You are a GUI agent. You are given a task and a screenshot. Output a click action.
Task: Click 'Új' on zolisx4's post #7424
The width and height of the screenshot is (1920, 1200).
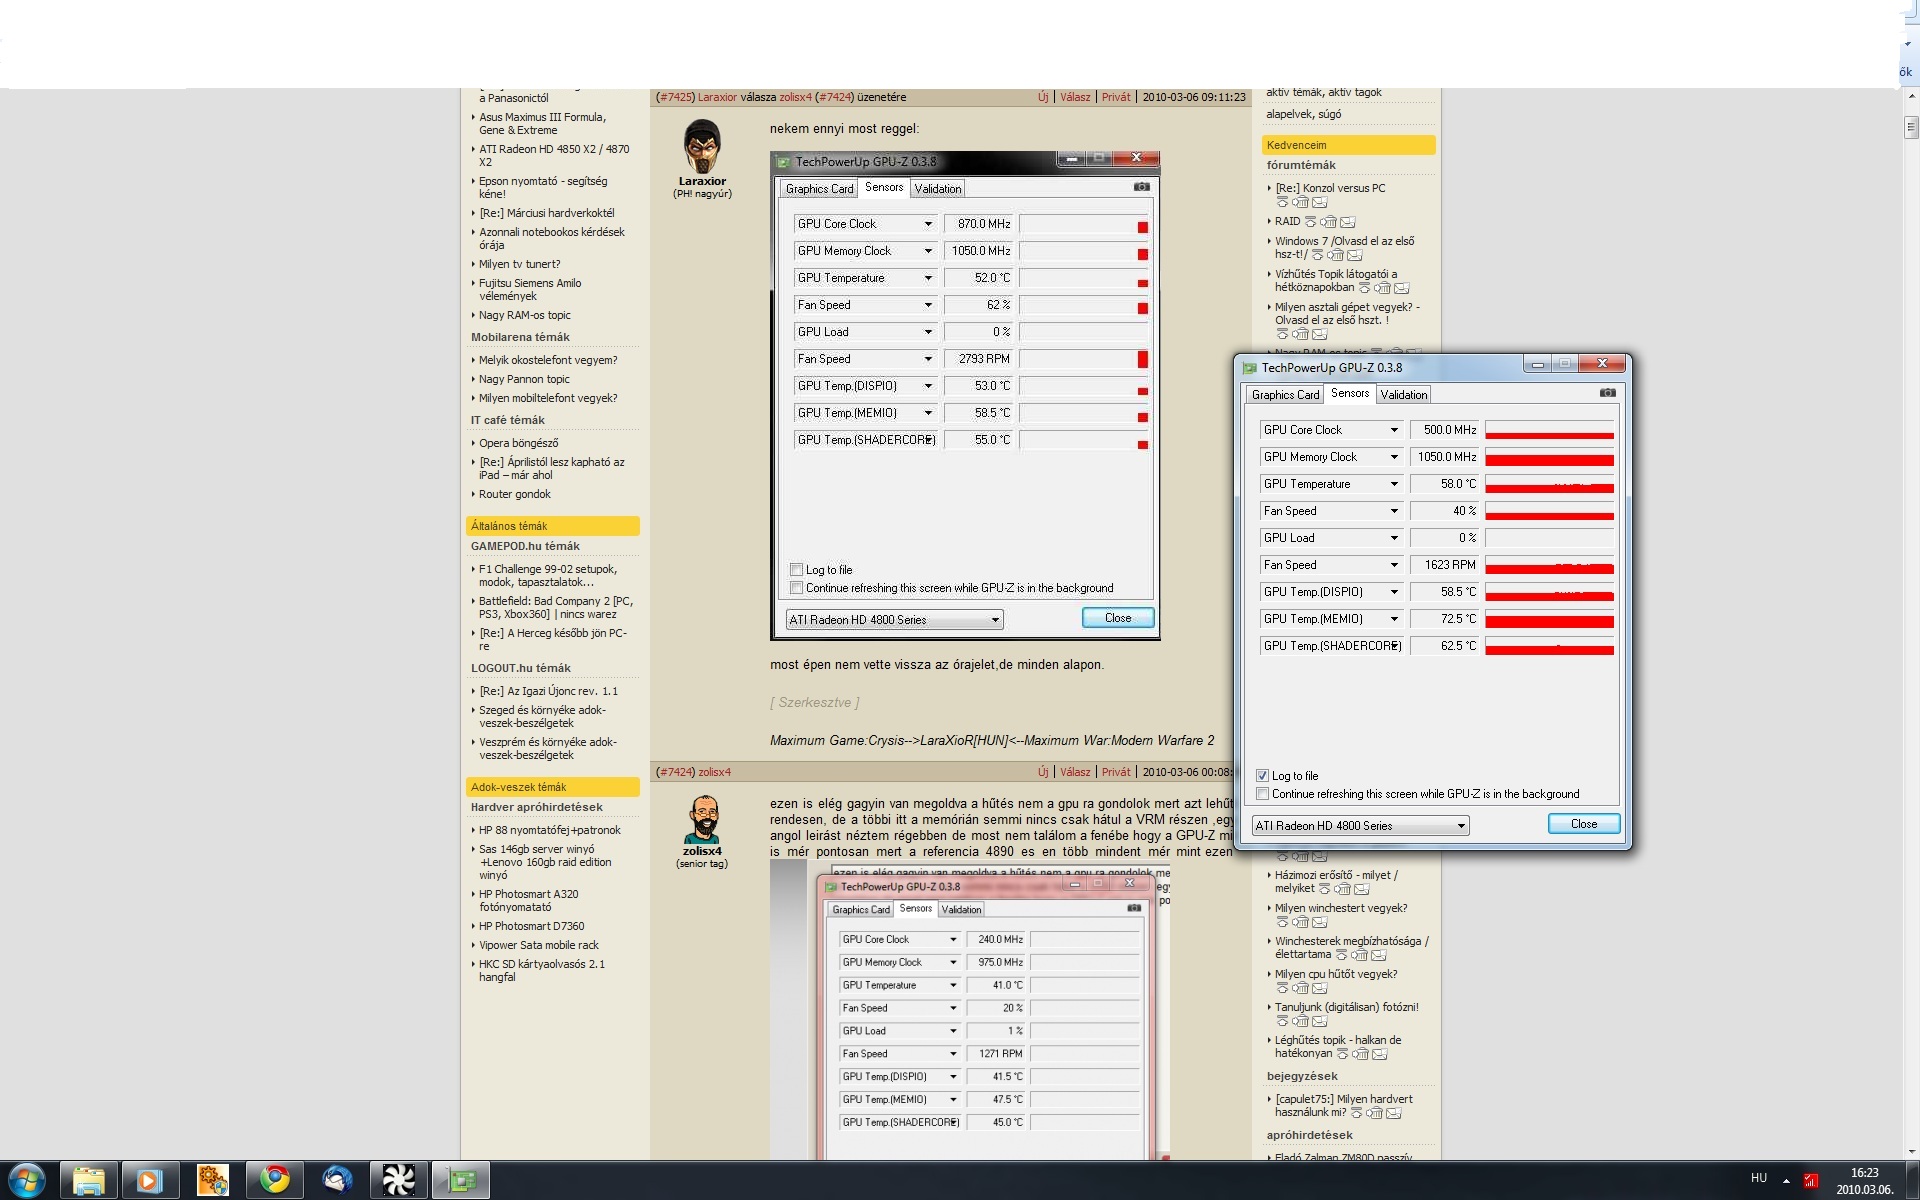(1043, 772)
